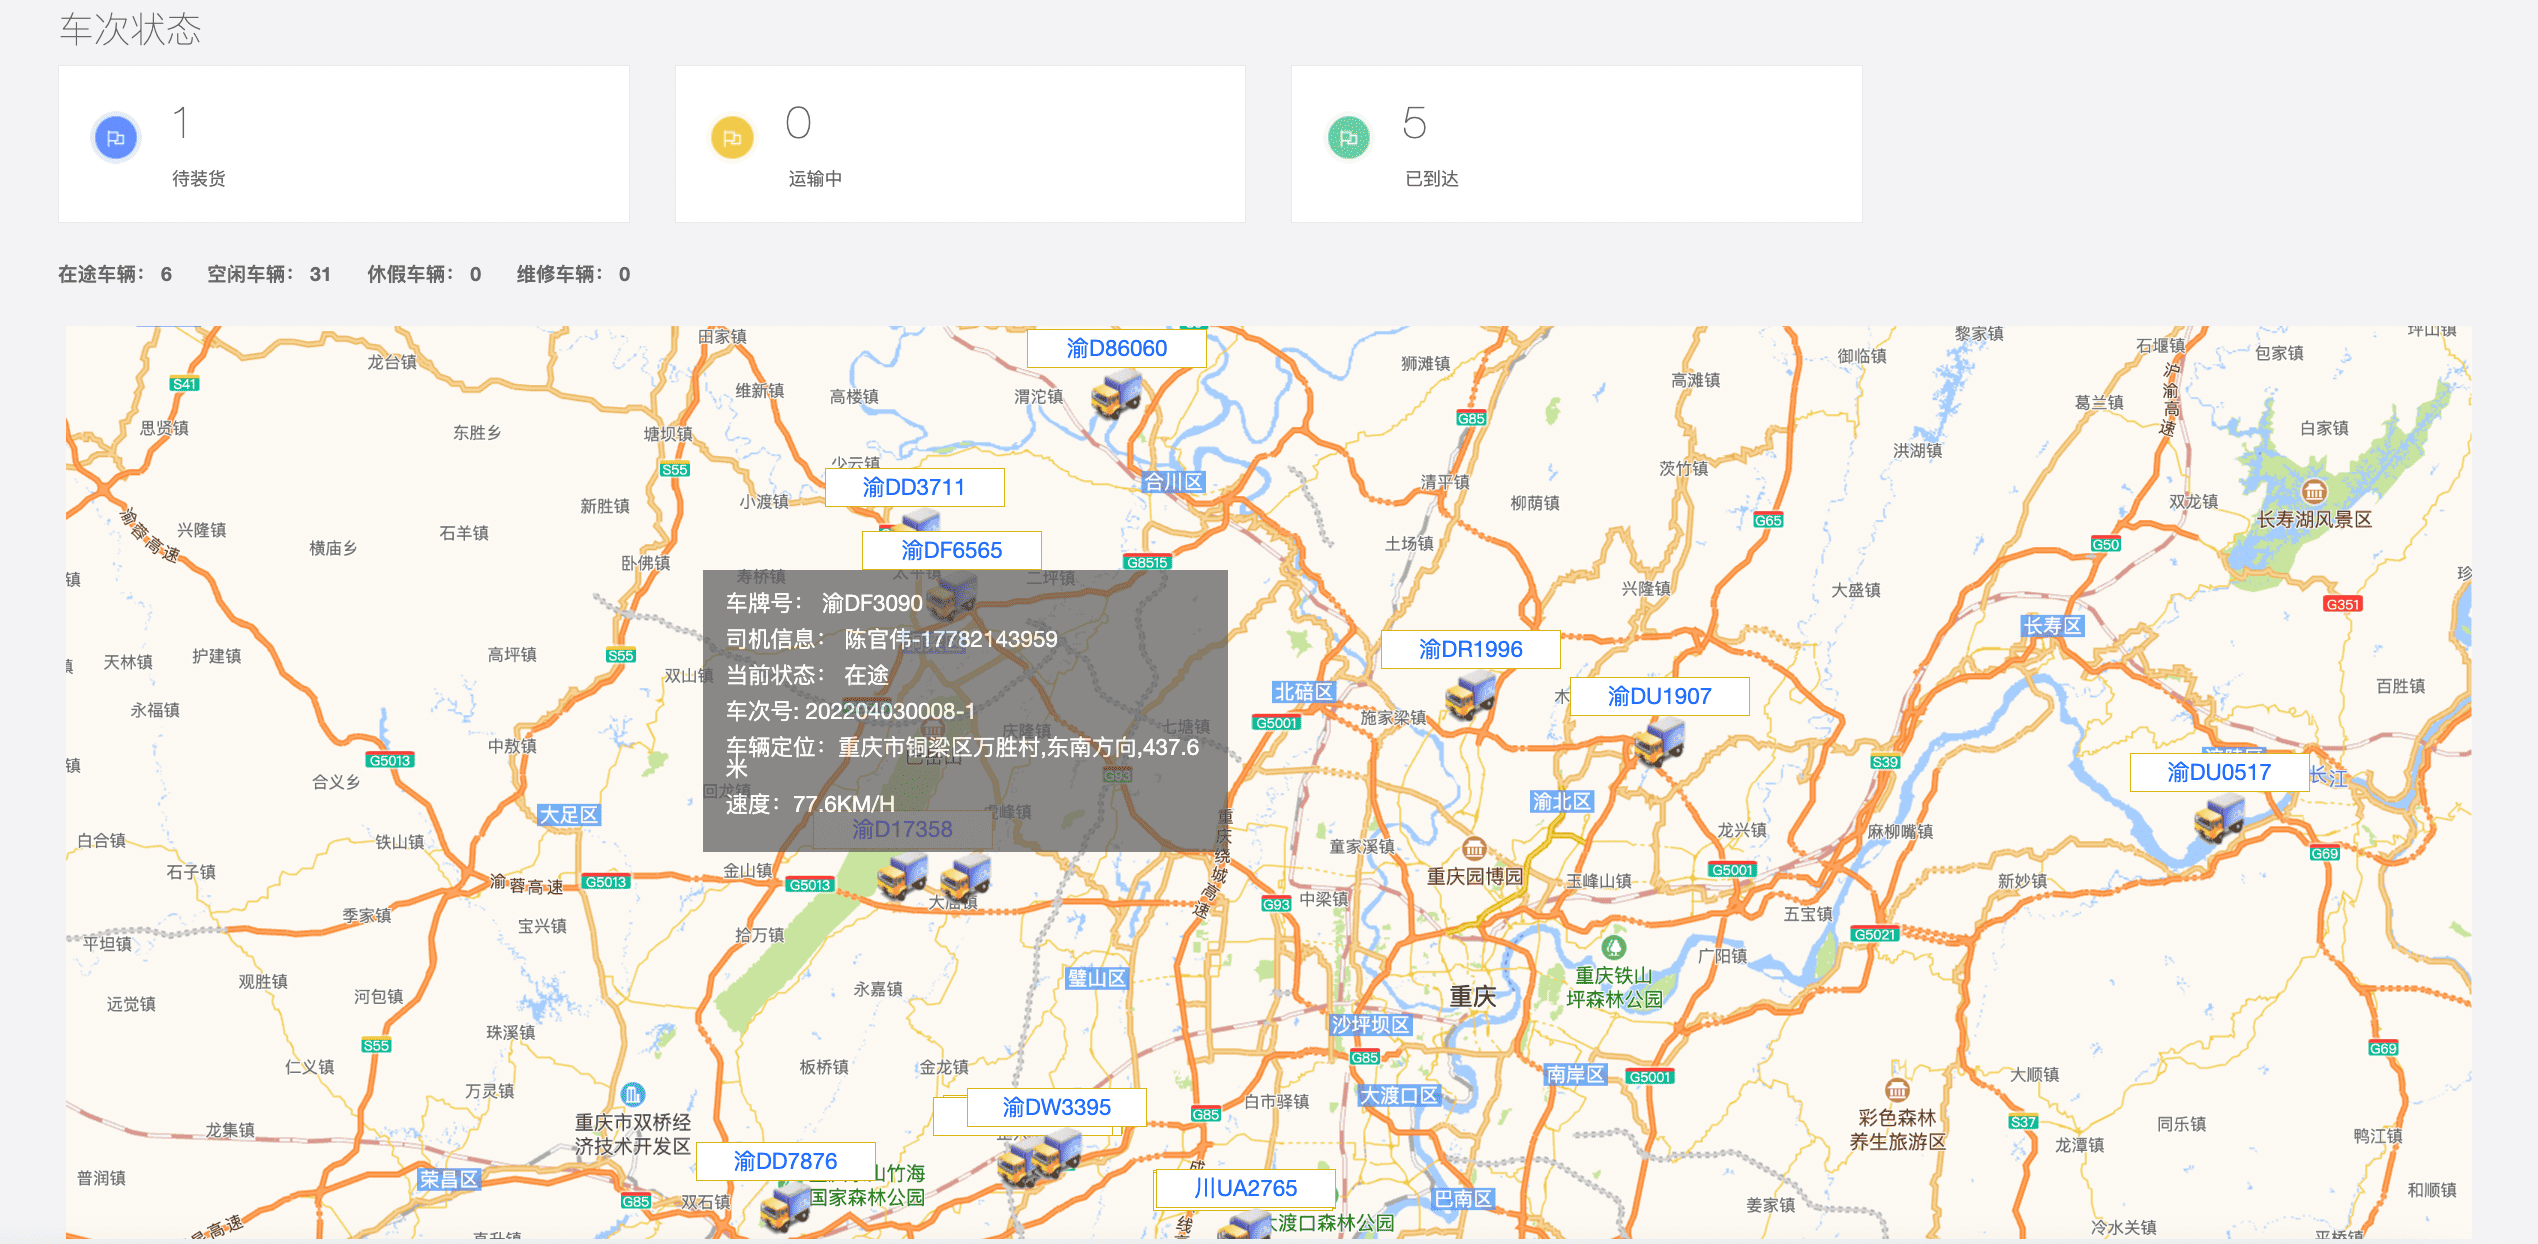Select the 渝DD3711 vehicle label

coord(914,487)
